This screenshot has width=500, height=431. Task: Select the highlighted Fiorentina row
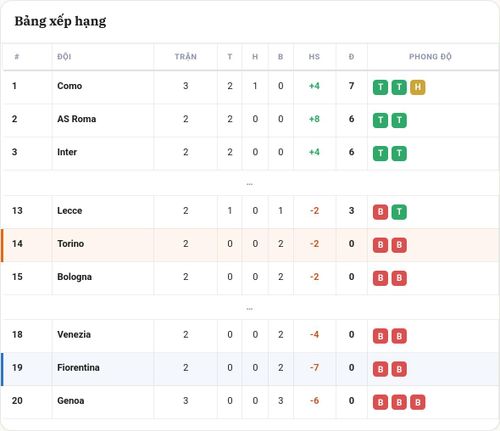coord(250,369)
